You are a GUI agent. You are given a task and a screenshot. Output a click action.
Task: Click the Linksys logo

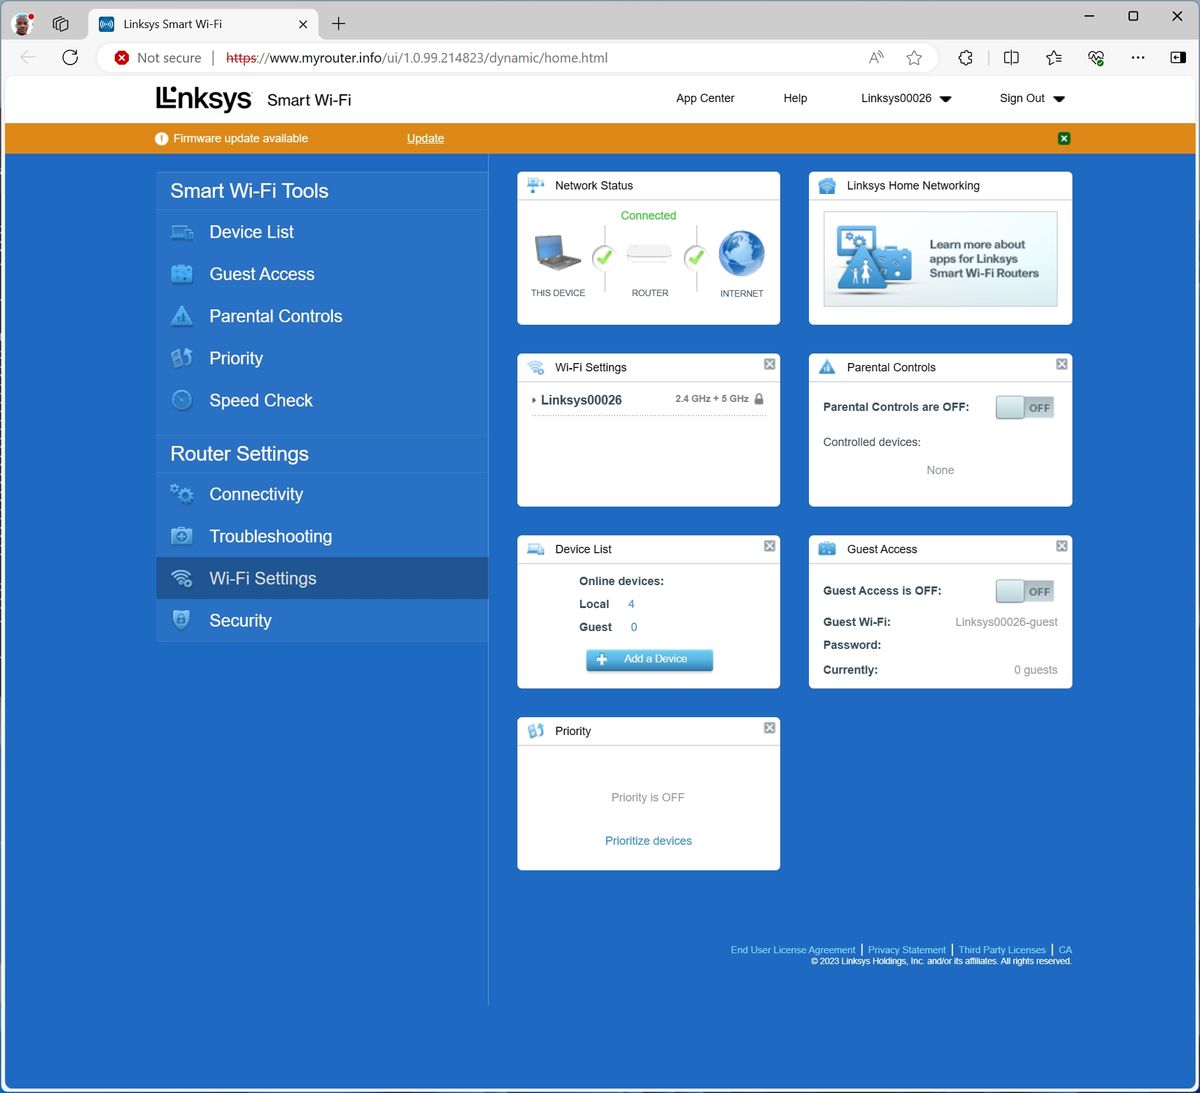[204, 98]
